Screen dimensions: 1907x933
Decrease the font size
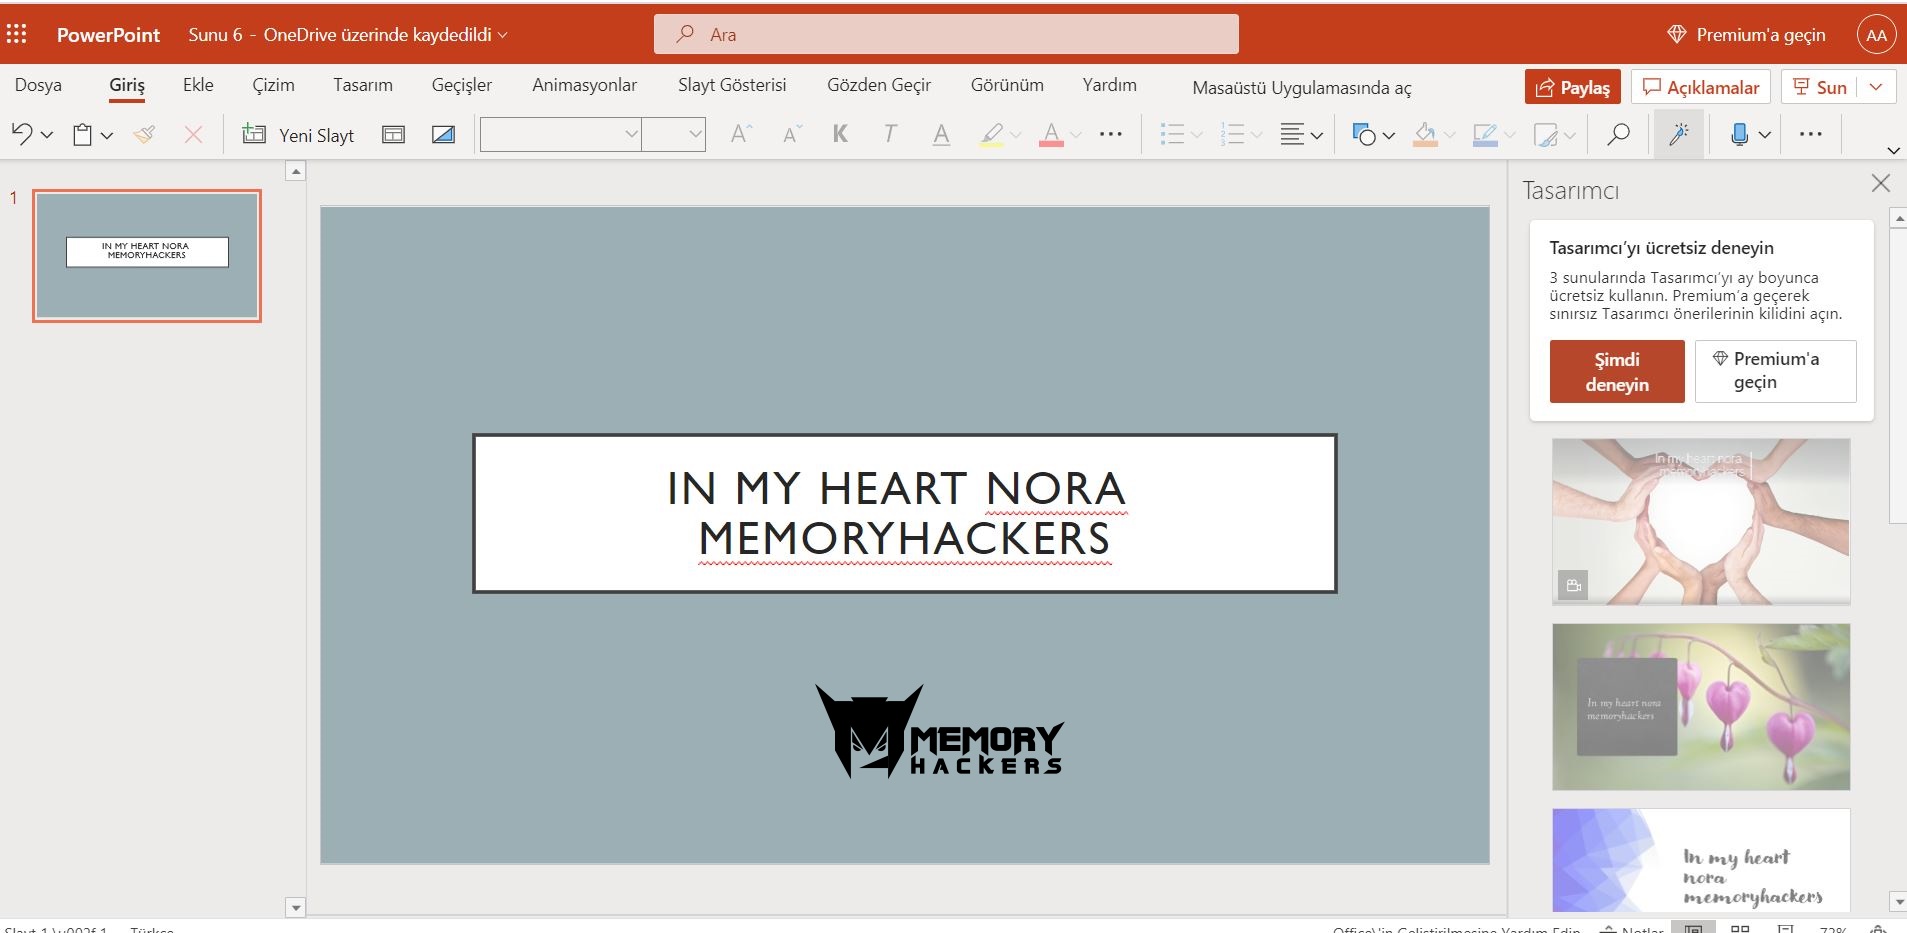pos(792,134)
